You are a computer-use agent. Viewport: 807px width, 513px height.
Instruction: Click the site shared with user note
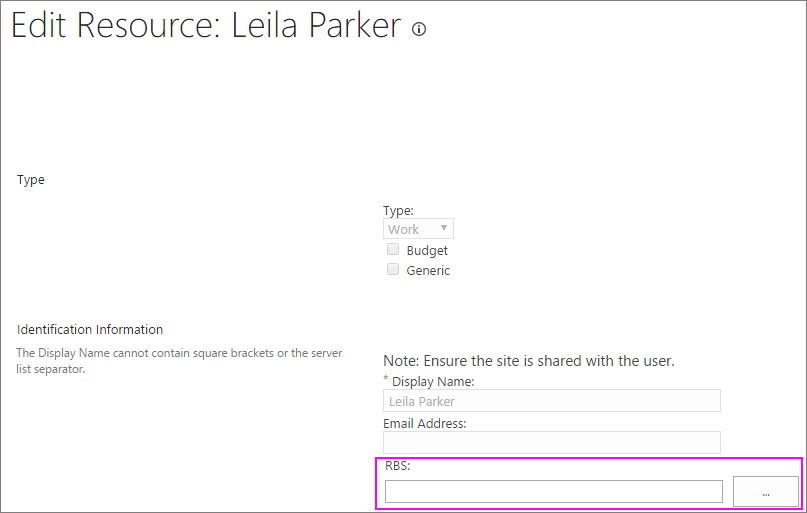click(529, 361)
